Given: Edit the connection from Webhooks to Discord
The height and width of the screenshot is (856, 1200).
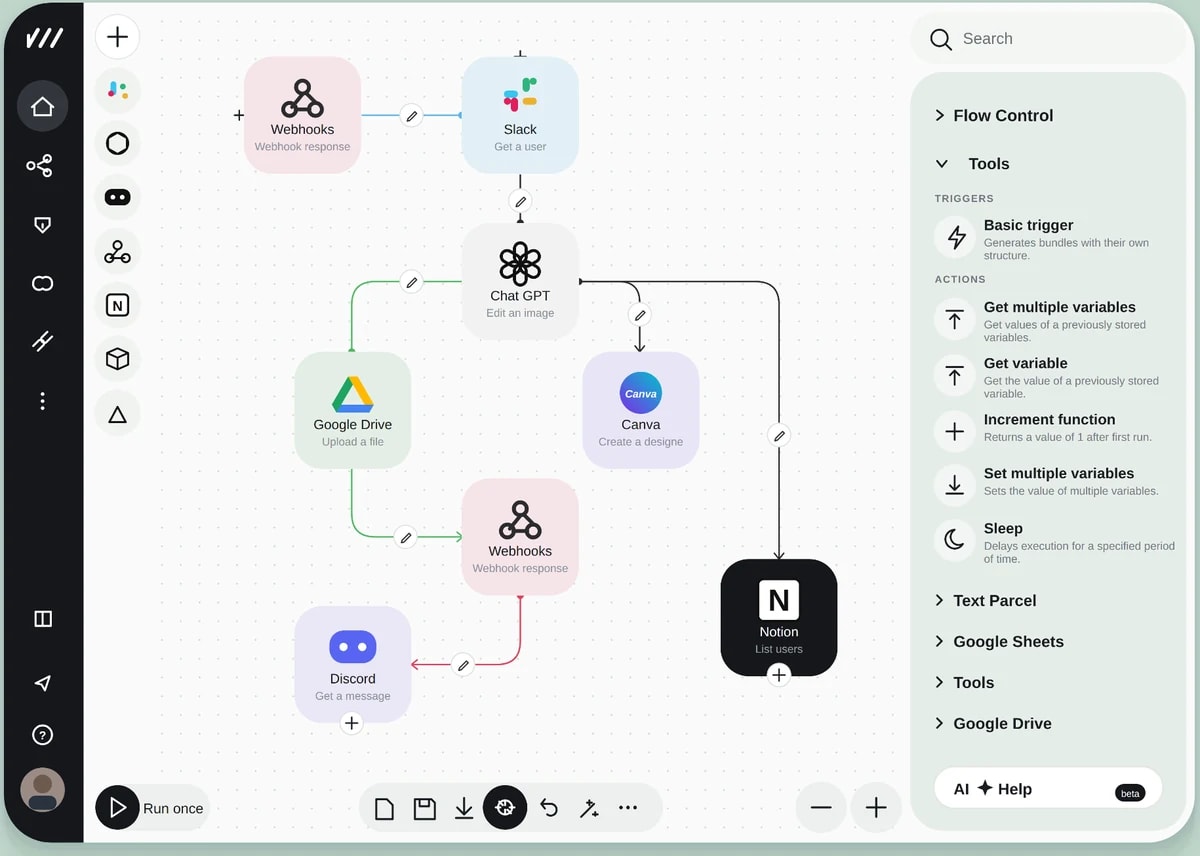Looking at the screenshot, I should point(462,664).
